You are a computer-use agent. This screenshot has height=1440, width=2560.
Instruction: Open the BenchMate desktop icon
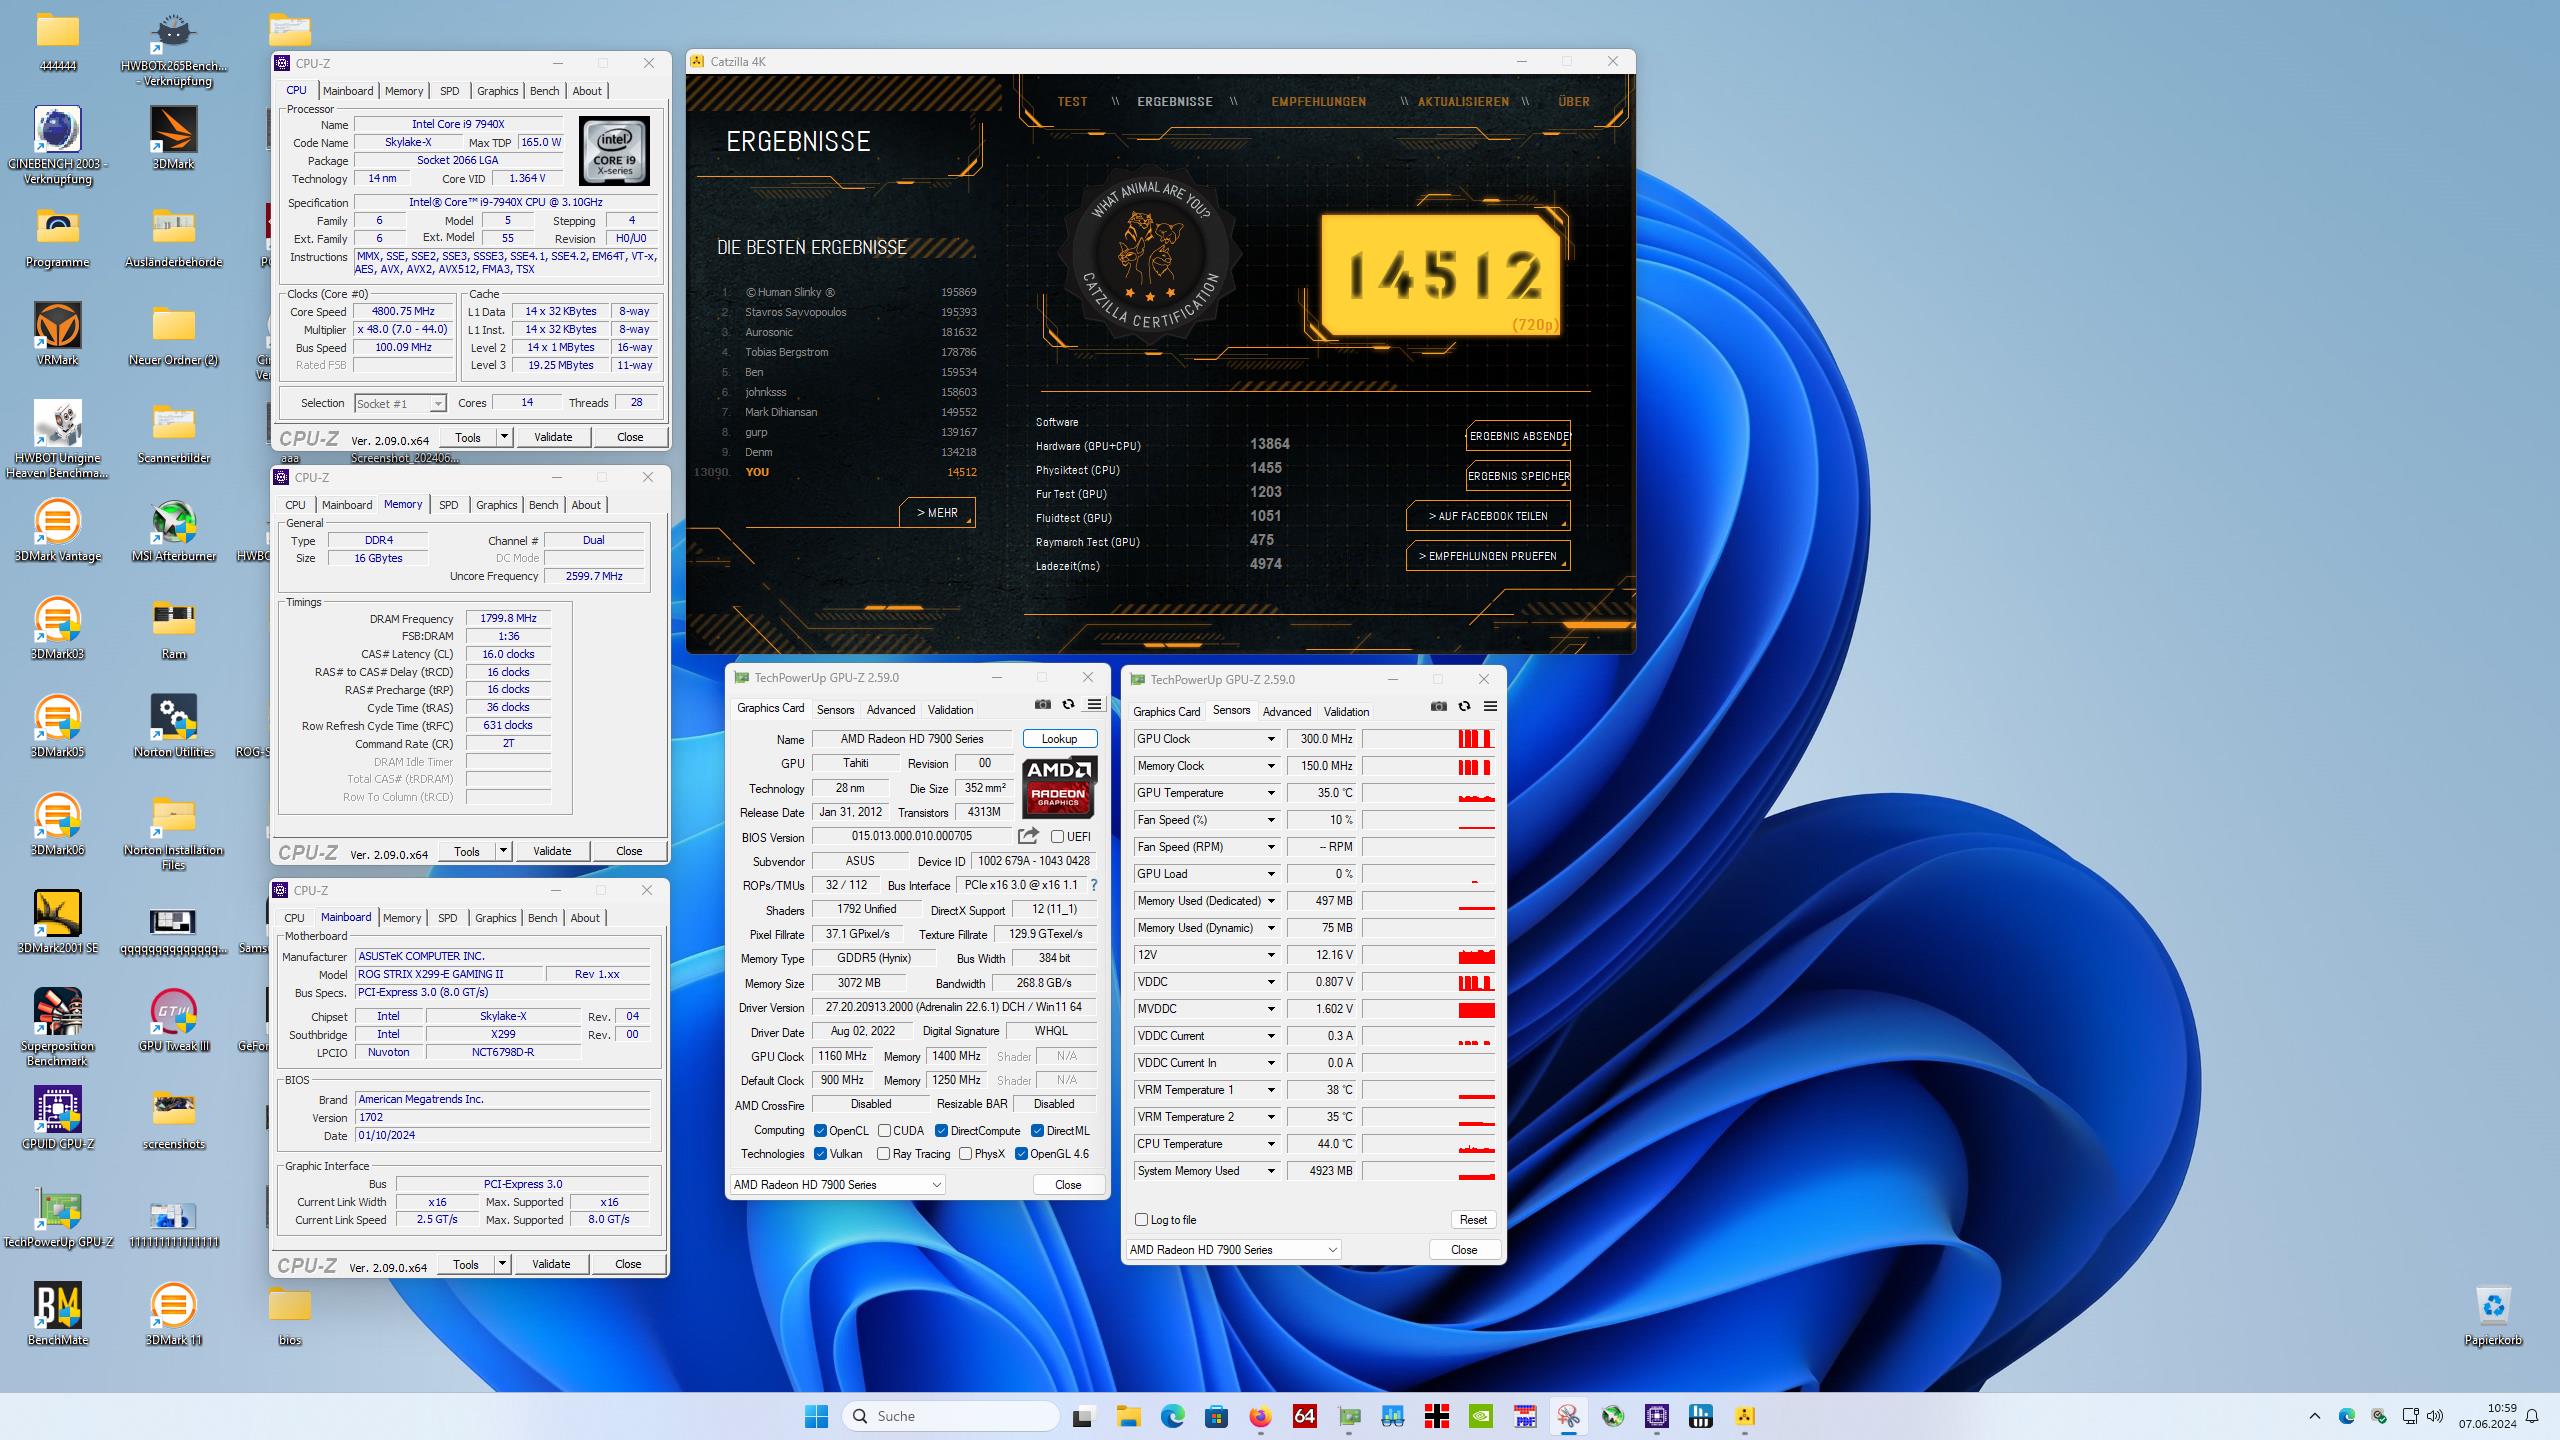[x=58, y=1314]
